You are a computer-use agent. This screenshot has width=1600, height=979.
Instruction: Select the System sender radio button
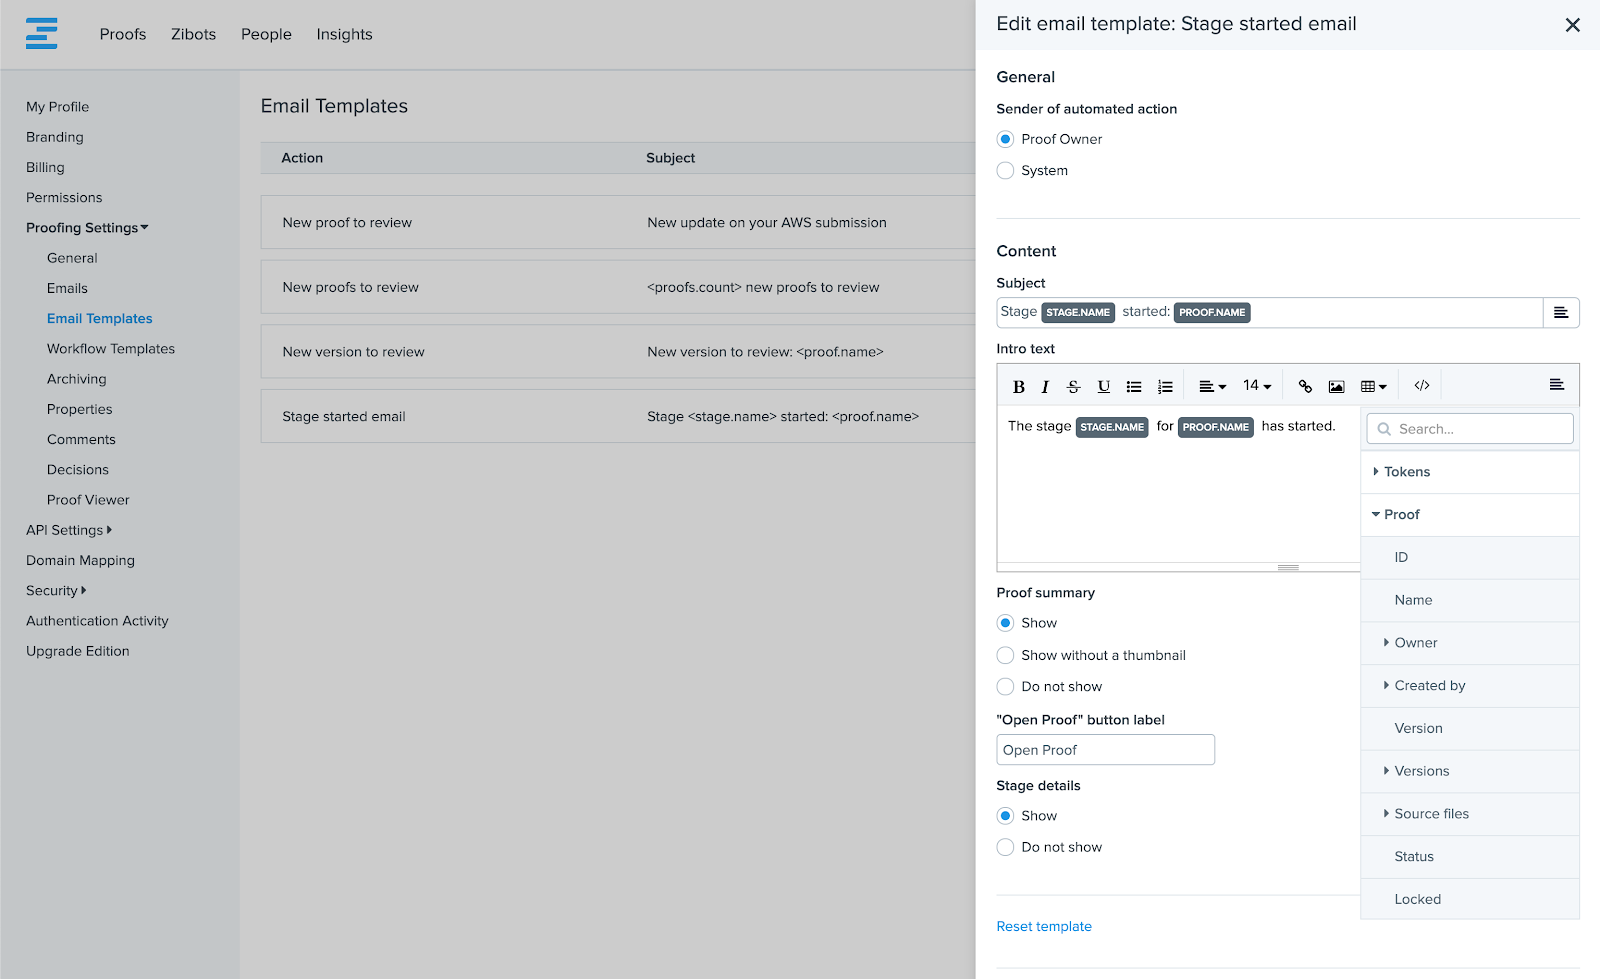tap(1006, 171)
